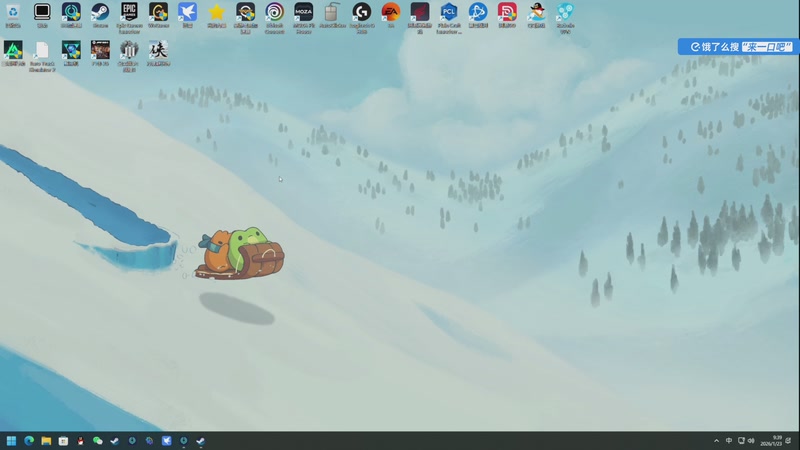Open WeChat from the taskbar
800x450 pixels.
(x=97, y=441)
